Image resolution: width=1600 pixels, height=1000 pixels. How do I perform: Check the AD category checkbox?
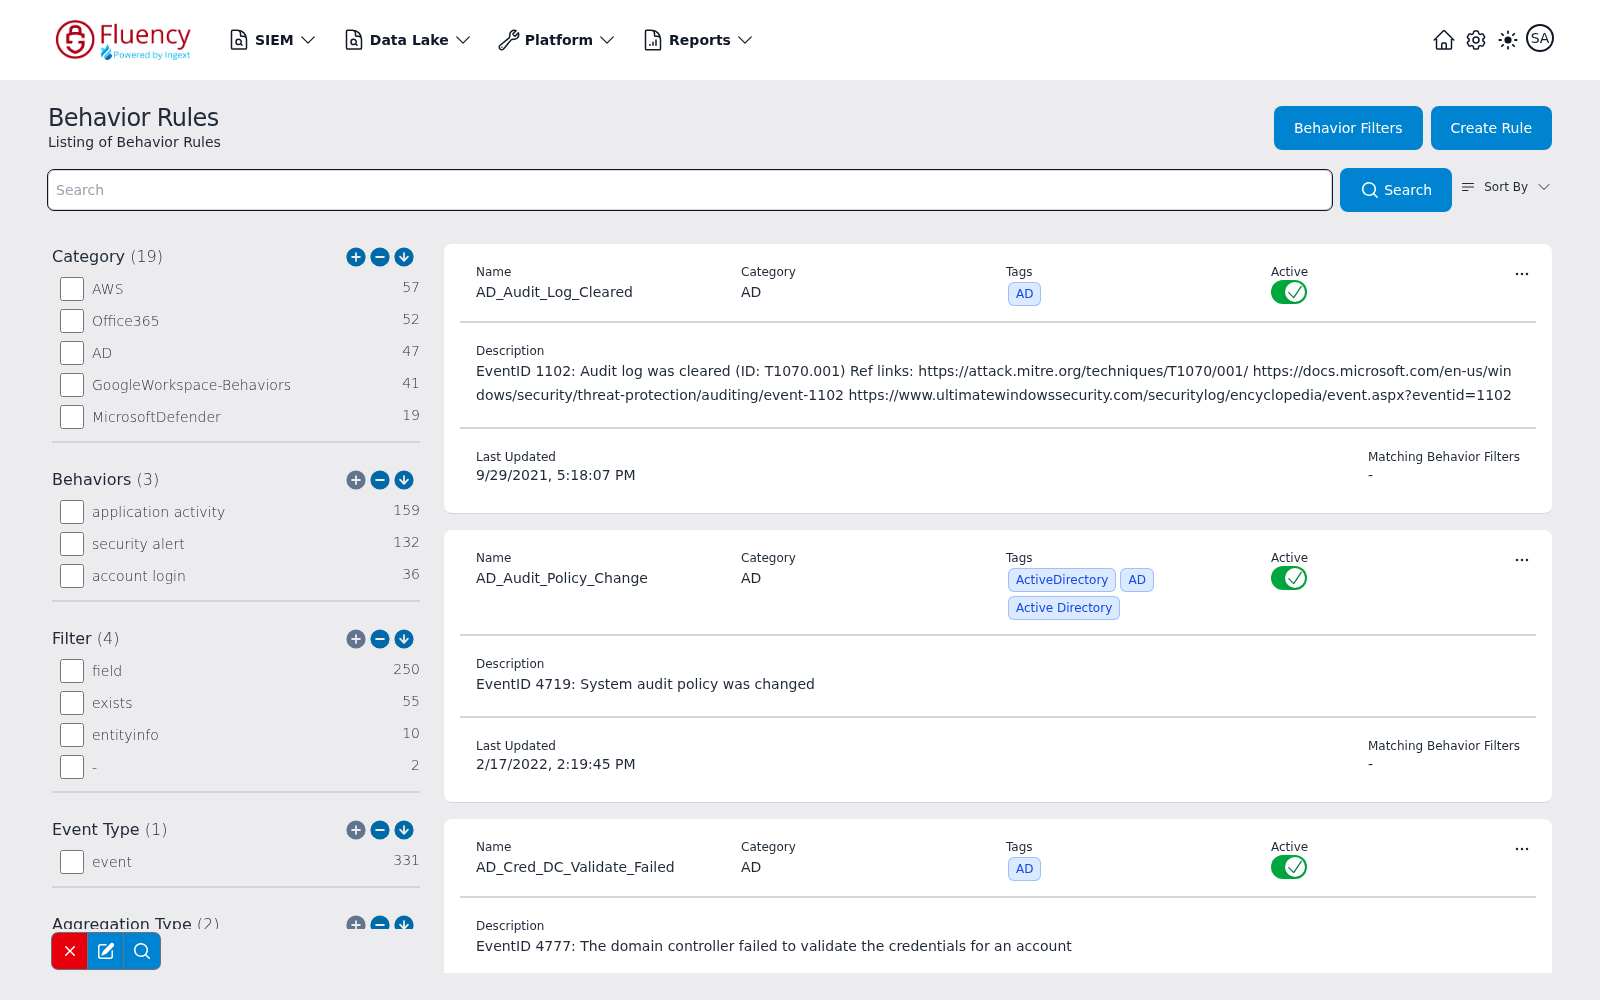(x=72, y=353)
